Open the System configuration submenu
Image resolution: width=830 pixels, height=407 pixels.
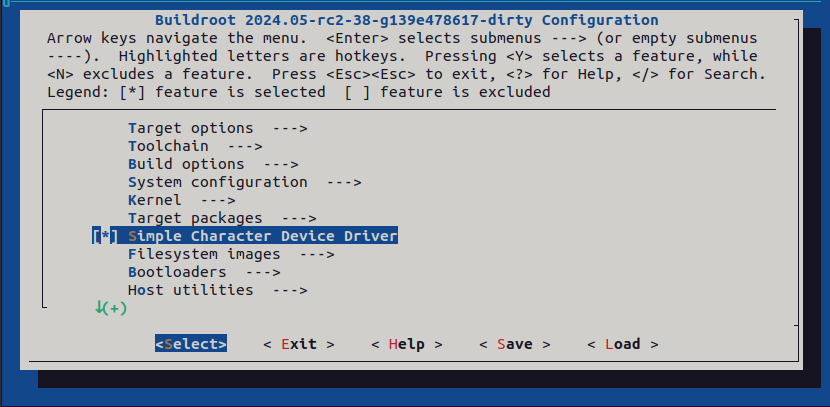(245, 182)
